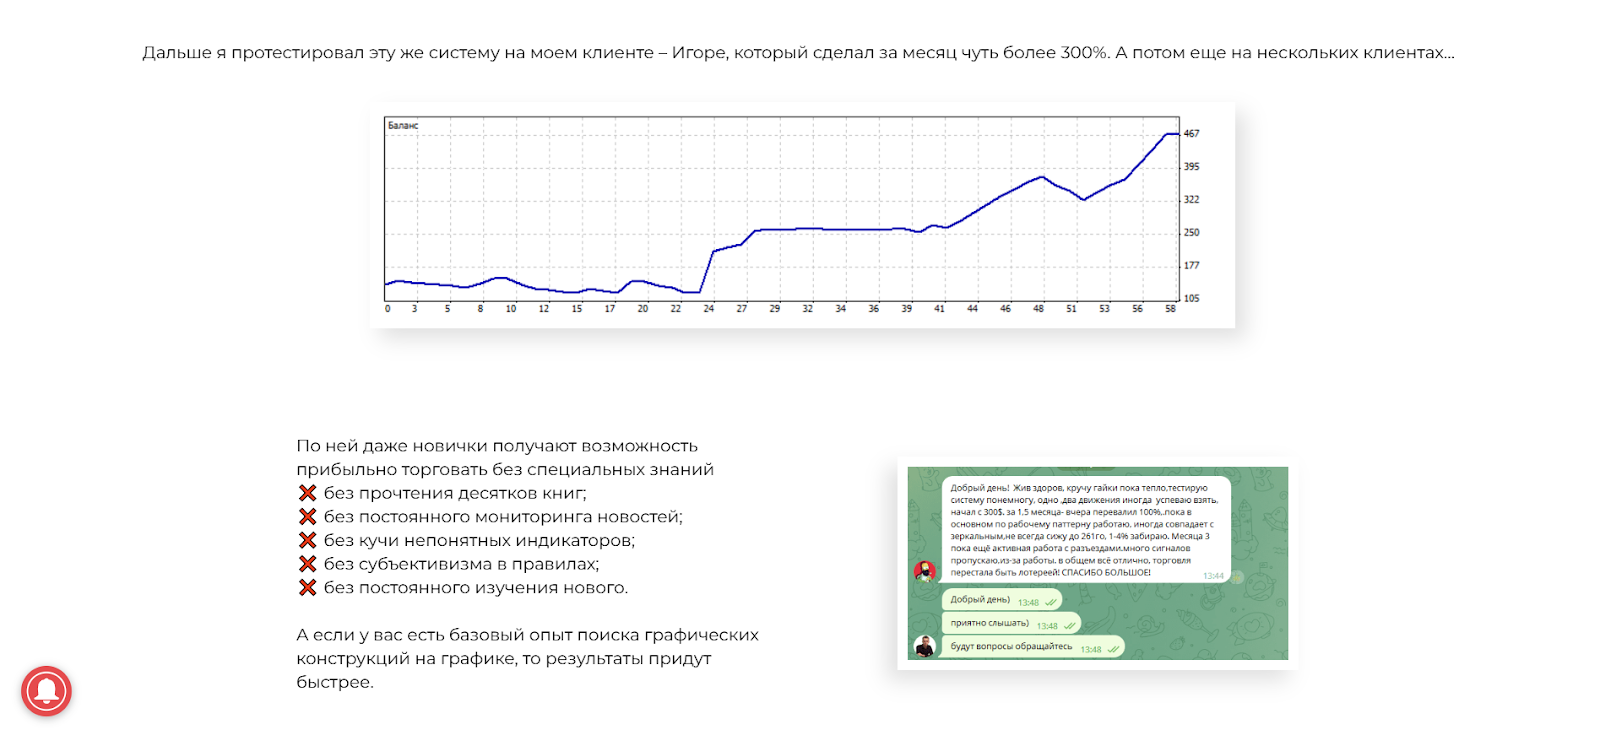Click the 'приятно слышать)' chat bubble
1600x730 pixels.
[1011, 624]
